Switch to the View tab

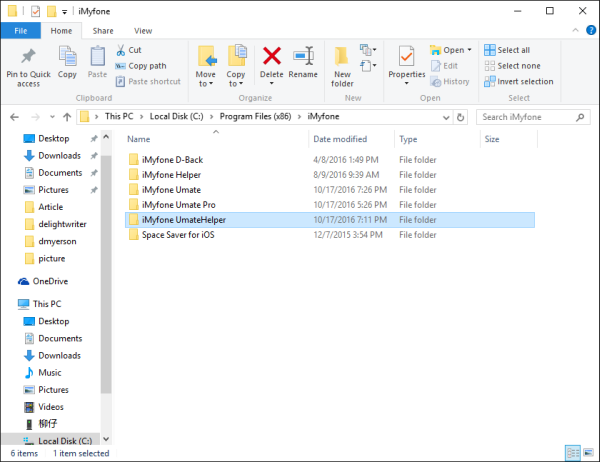[143, 31]
